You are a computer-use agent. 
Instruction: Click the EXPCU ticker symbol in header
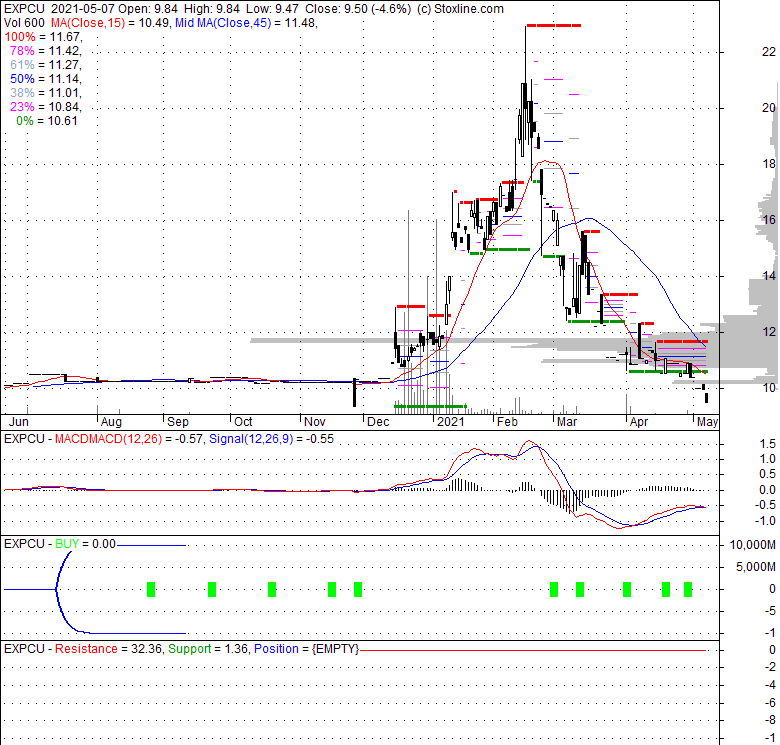(24, 9)
